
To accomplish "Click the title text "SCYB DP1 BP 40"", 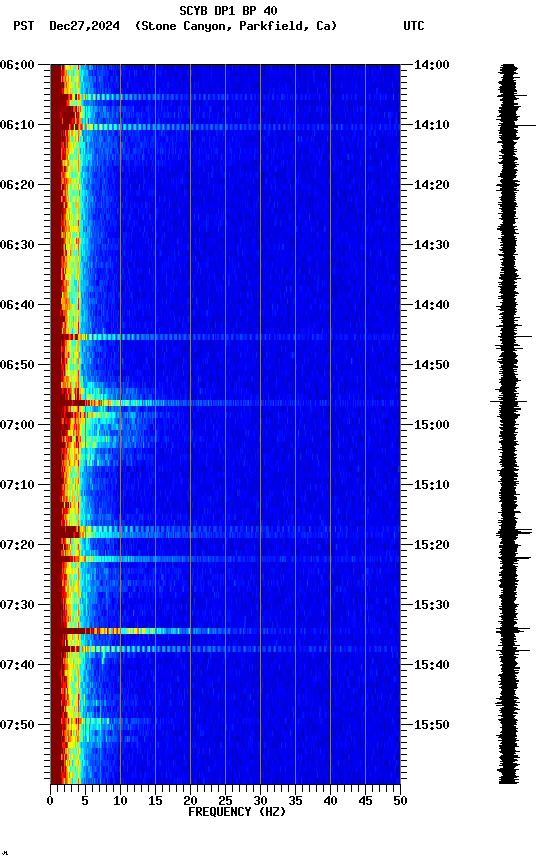I will (x=228, y=11).
